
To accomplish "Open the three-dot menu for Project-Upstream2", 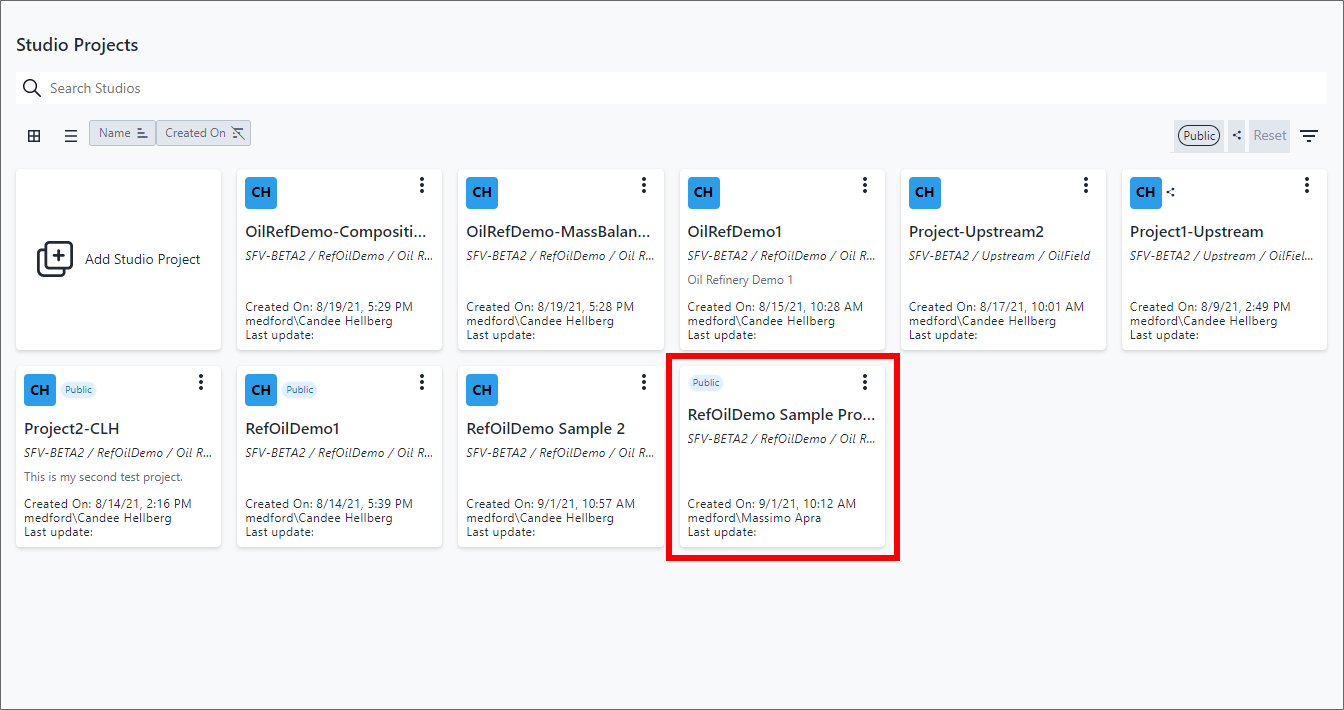I will 1086,185.
